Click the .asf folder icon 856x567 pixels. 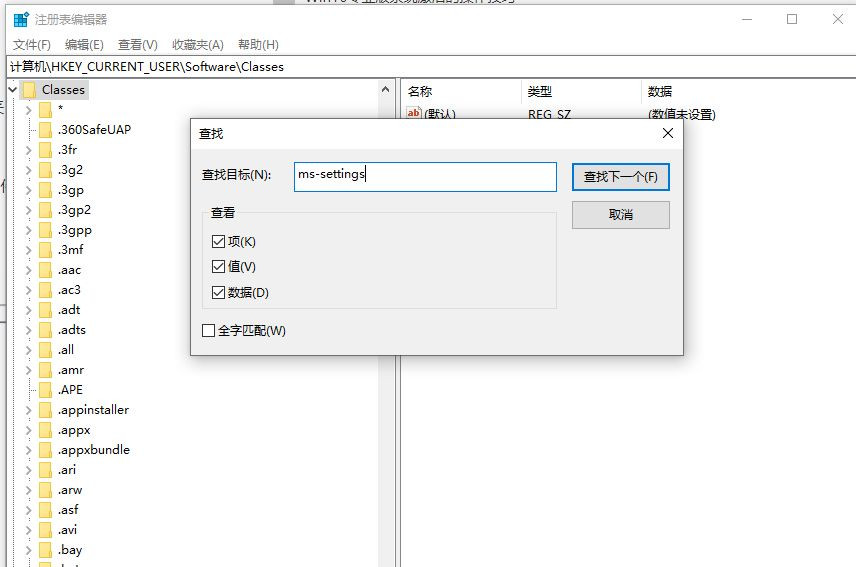(x=46, y=510)
